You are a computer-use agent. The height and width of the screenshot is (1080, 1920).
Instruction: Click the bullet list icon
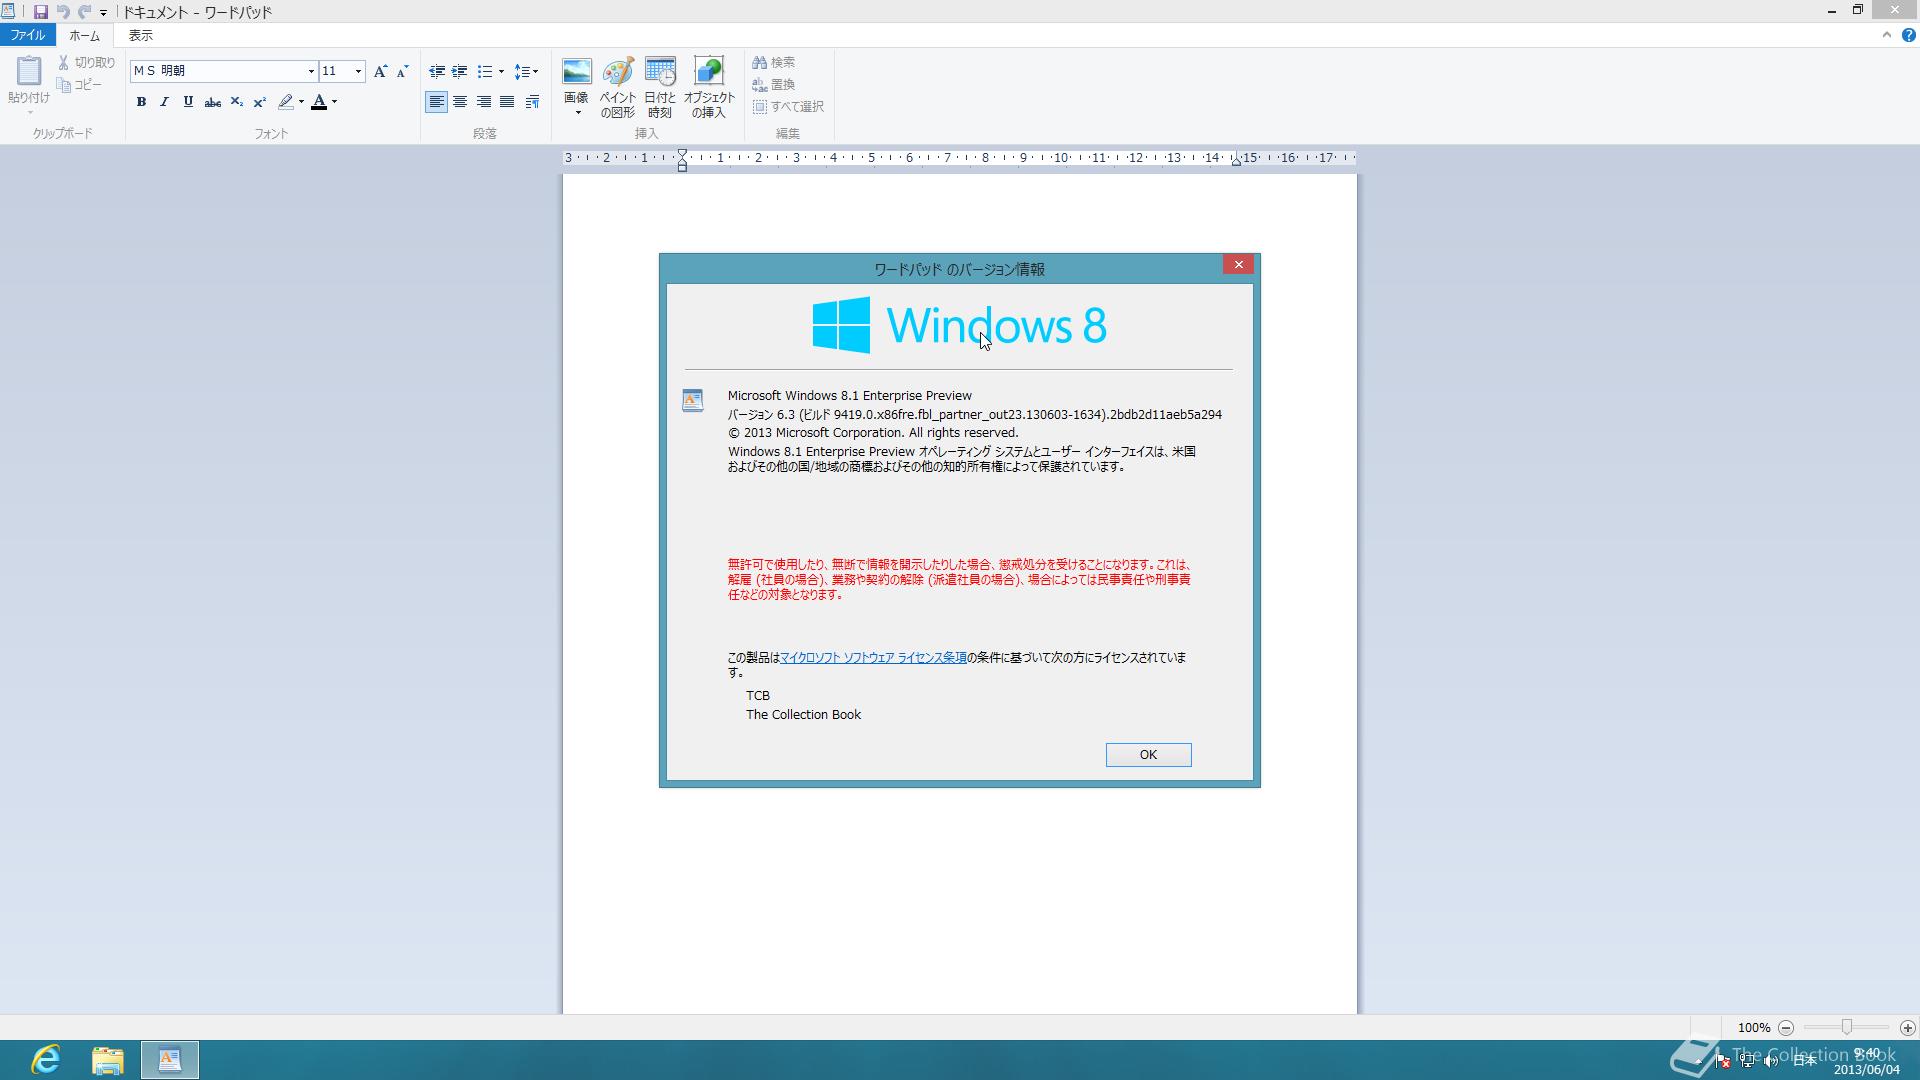point(485,71)
